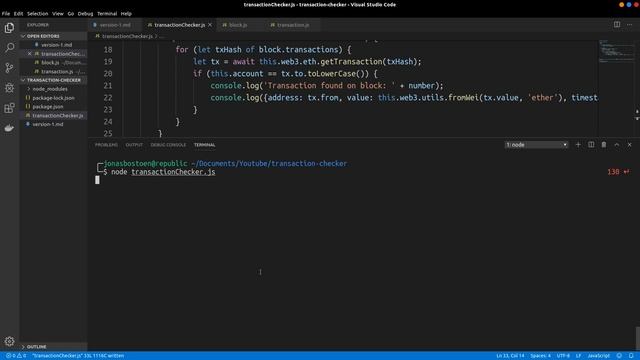Open errors and warnings count in status bar
Screen dimensions: 640x360
(x=16, y=356)
